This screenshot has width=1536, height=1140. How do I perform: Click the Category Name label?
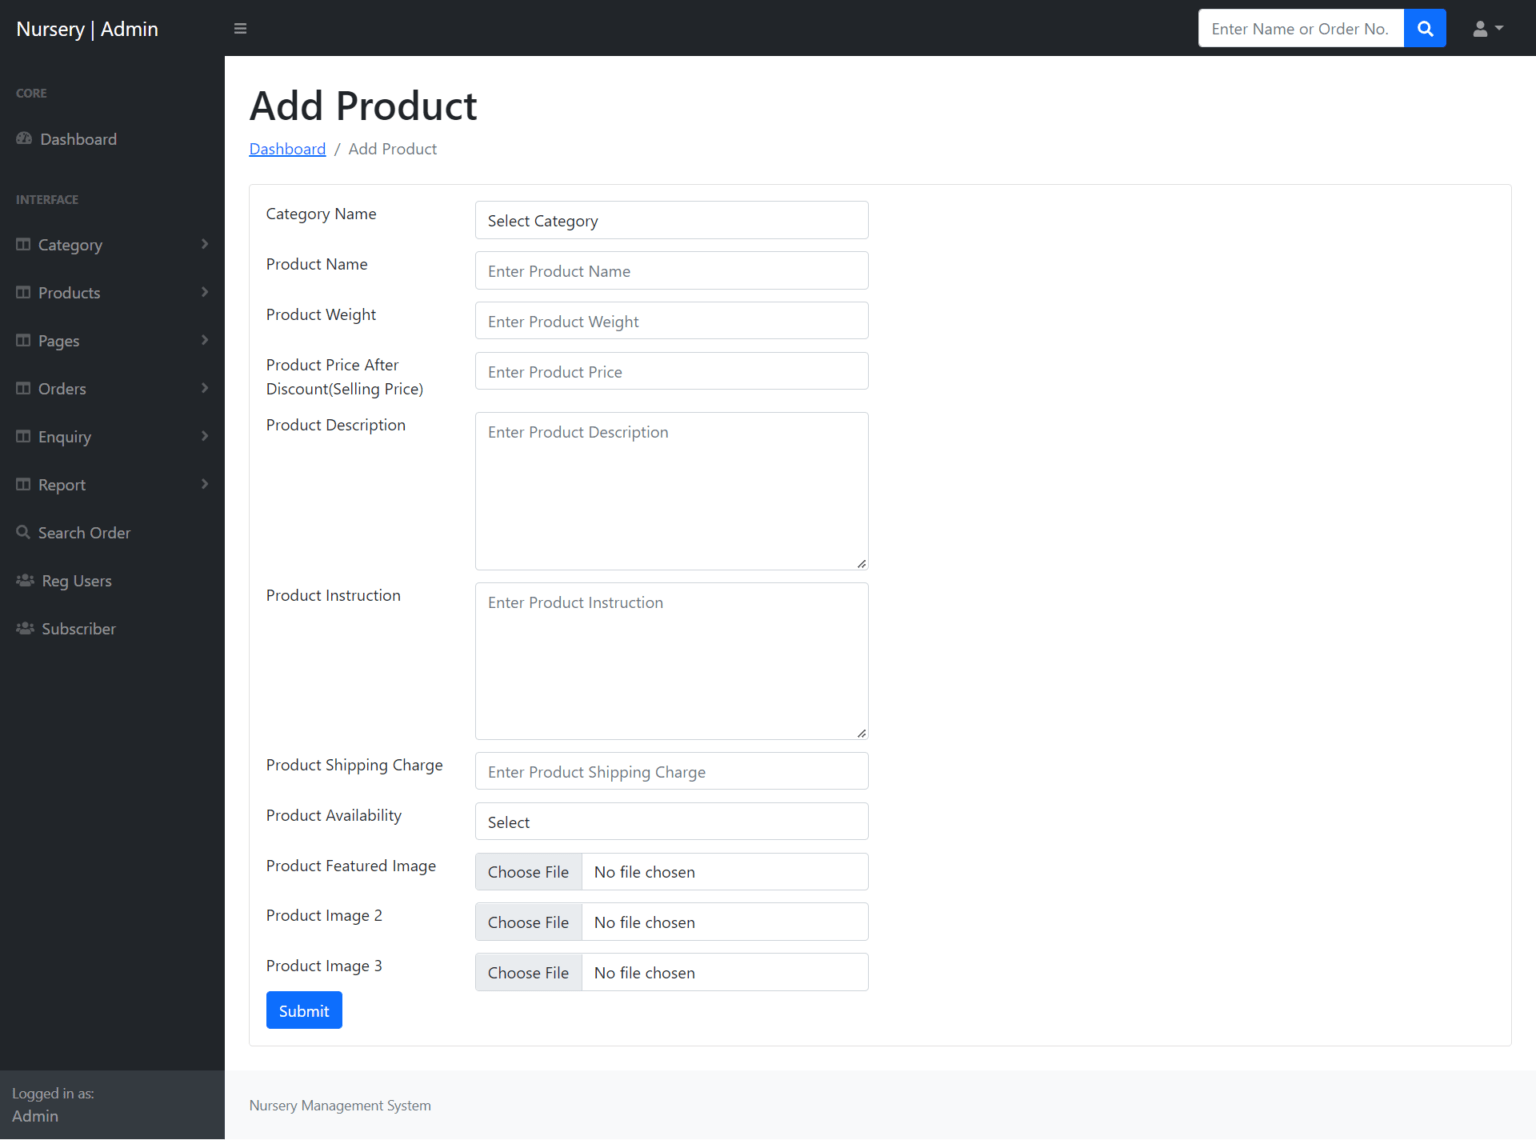tap(321, 214)
